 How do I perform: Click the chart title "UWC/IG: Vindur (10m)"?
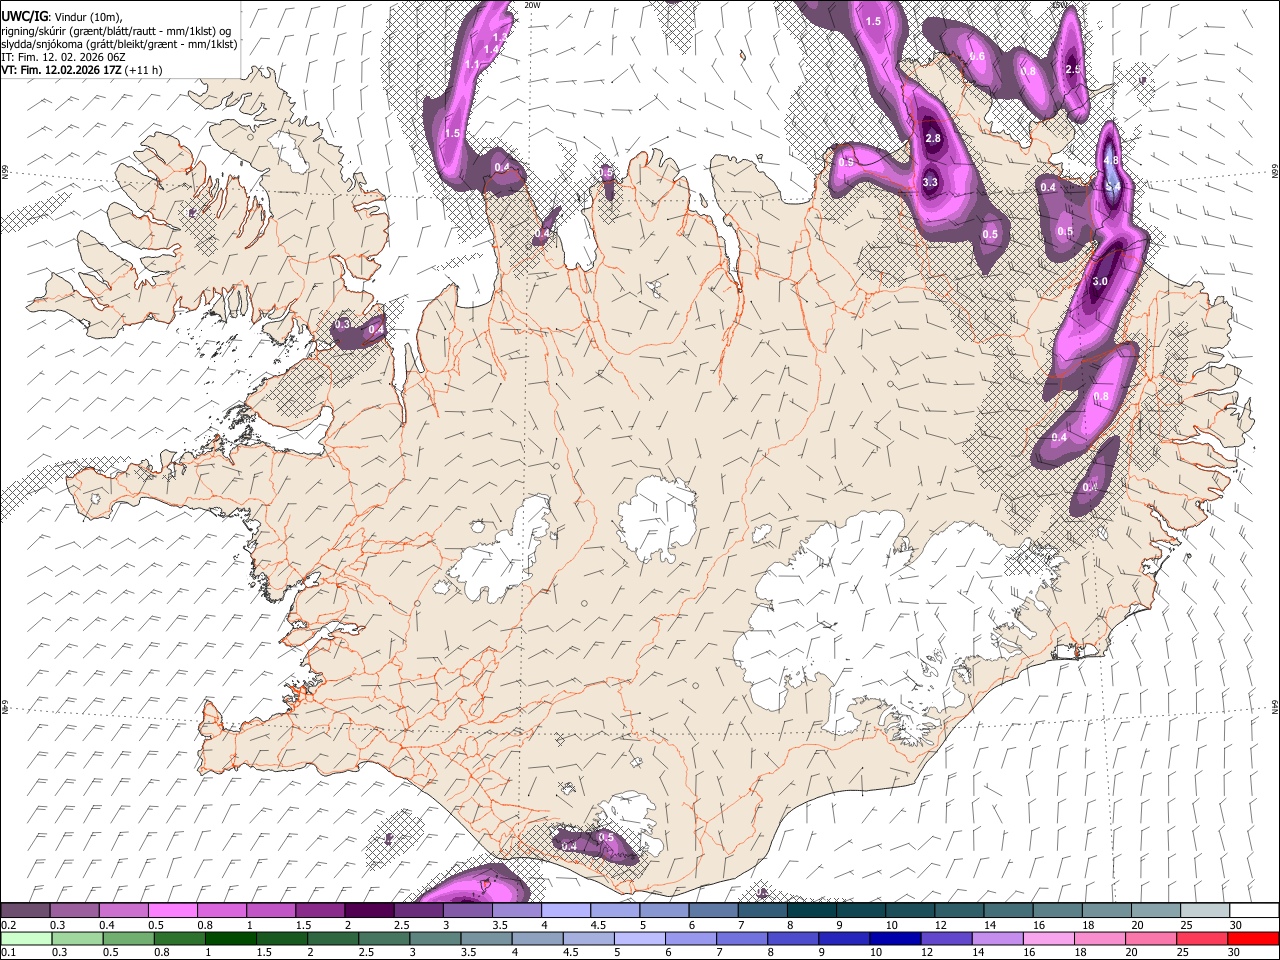(x=62, y=17)
